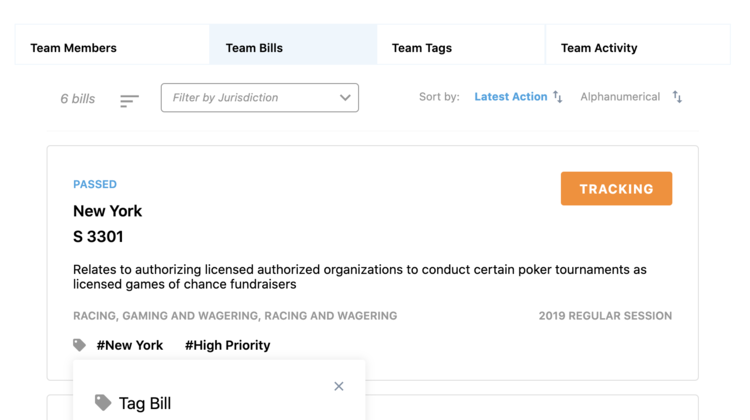This screenshot has width=750, height=420.
Task: Go to the Team Tags tab
Action: [422, 48]
